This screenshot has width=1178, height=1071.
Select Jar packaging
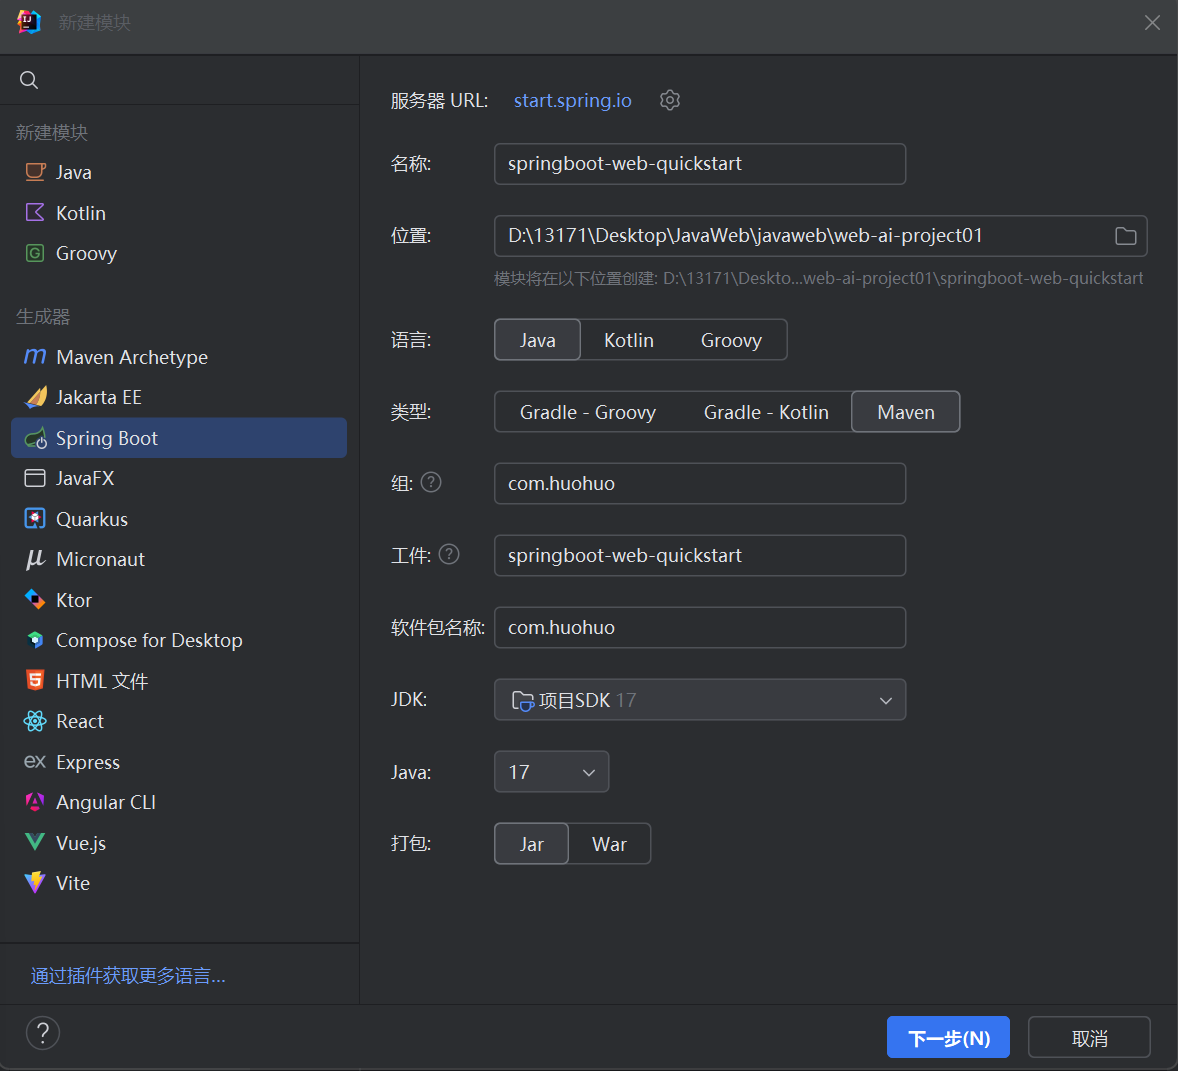click(531, 843)
